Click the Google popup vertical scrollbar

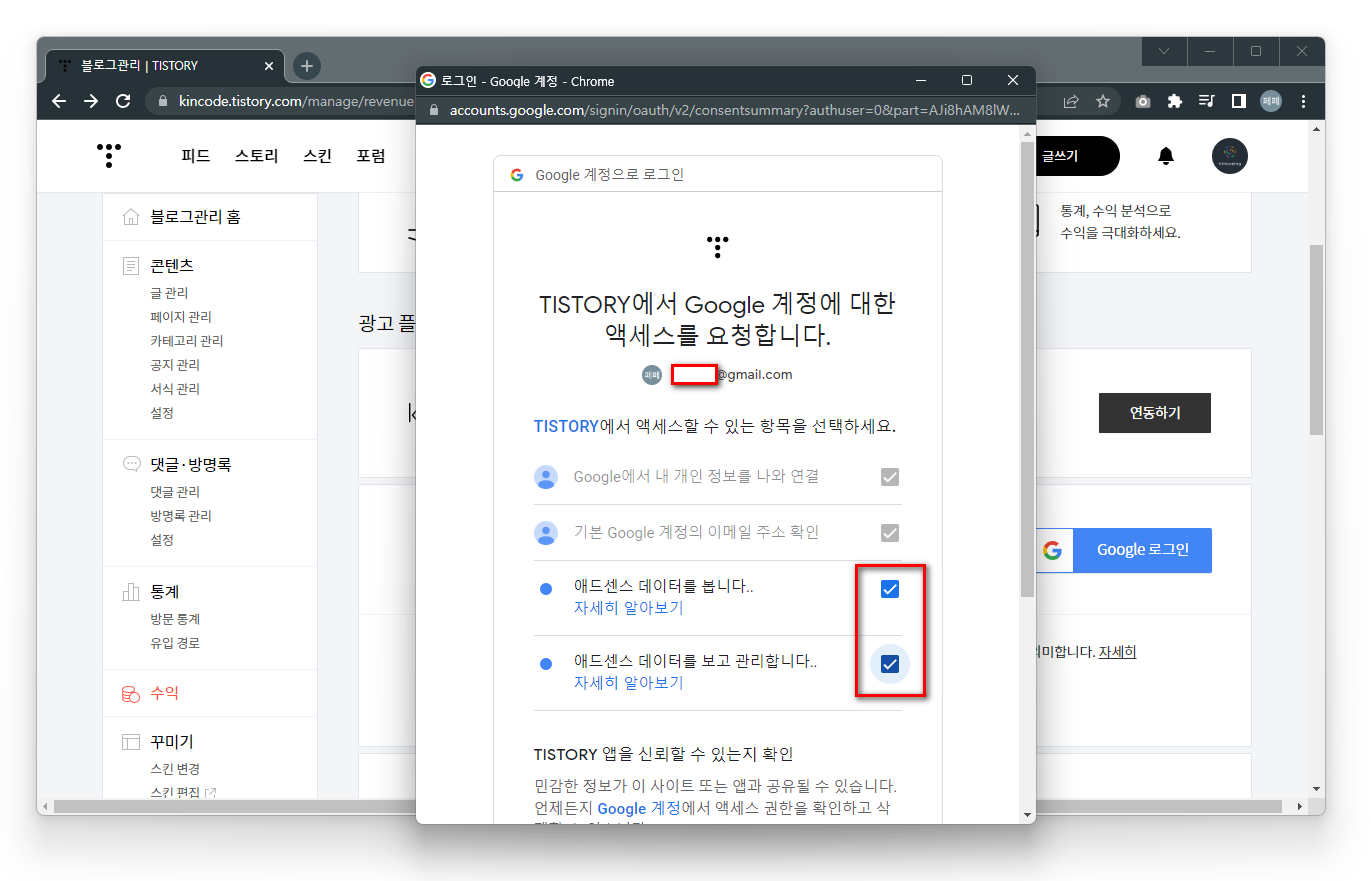tap(1028, 369)
